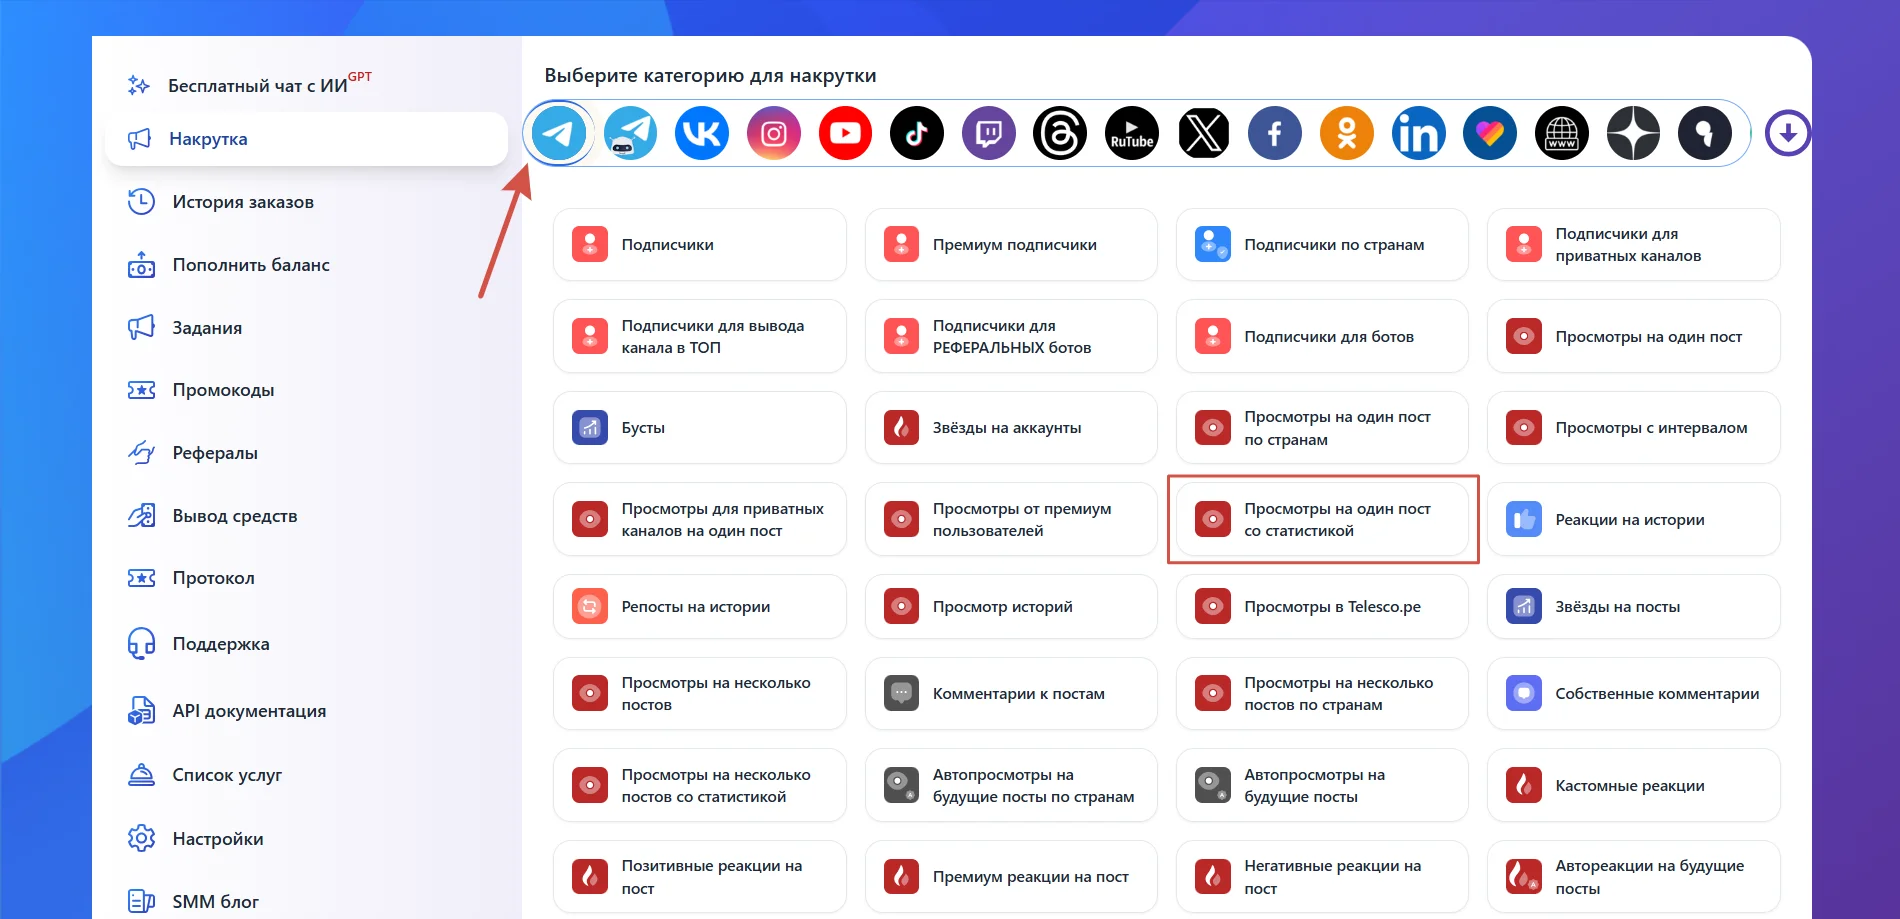1900x919 pixels.
Task: Select the Twitch category icon
Action: 989,133
